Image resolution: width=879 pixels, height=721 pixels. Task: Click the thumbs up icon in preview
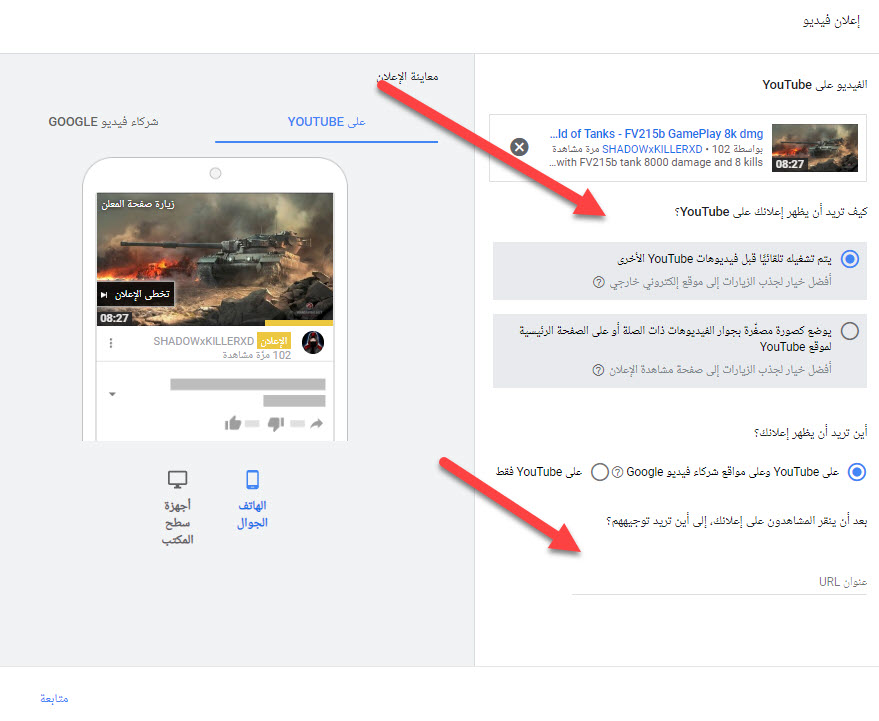(233, 423)
